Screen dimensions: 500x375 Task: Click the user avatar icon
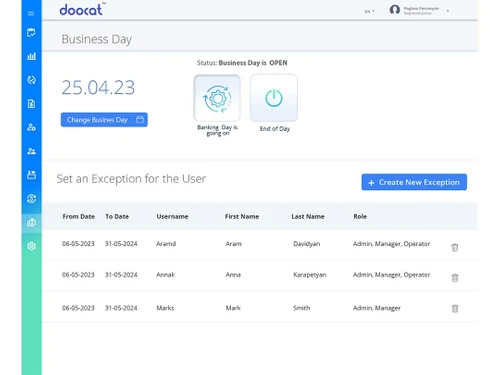tap(395, 10)
